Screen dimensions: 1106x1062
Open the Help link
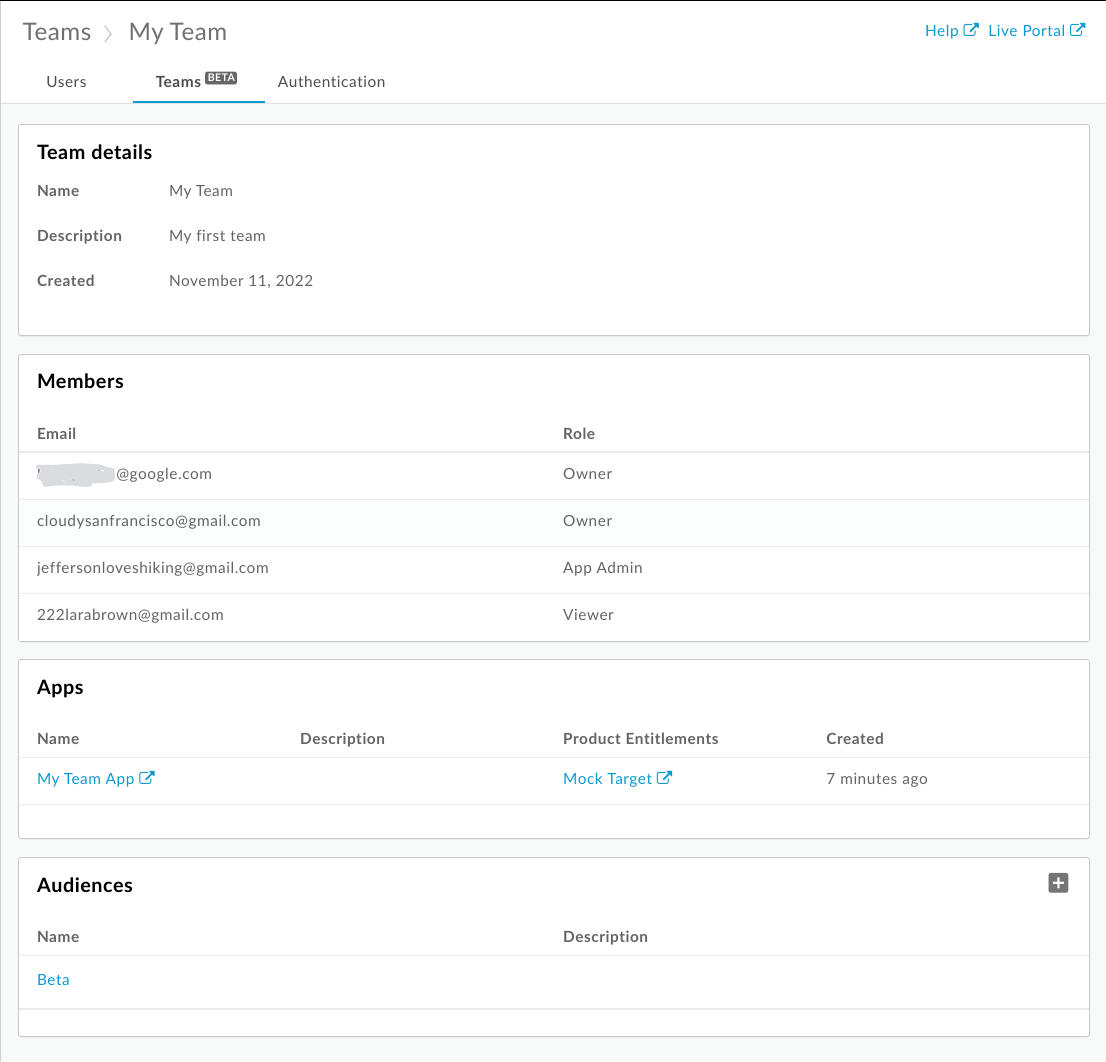pos(941,31)
